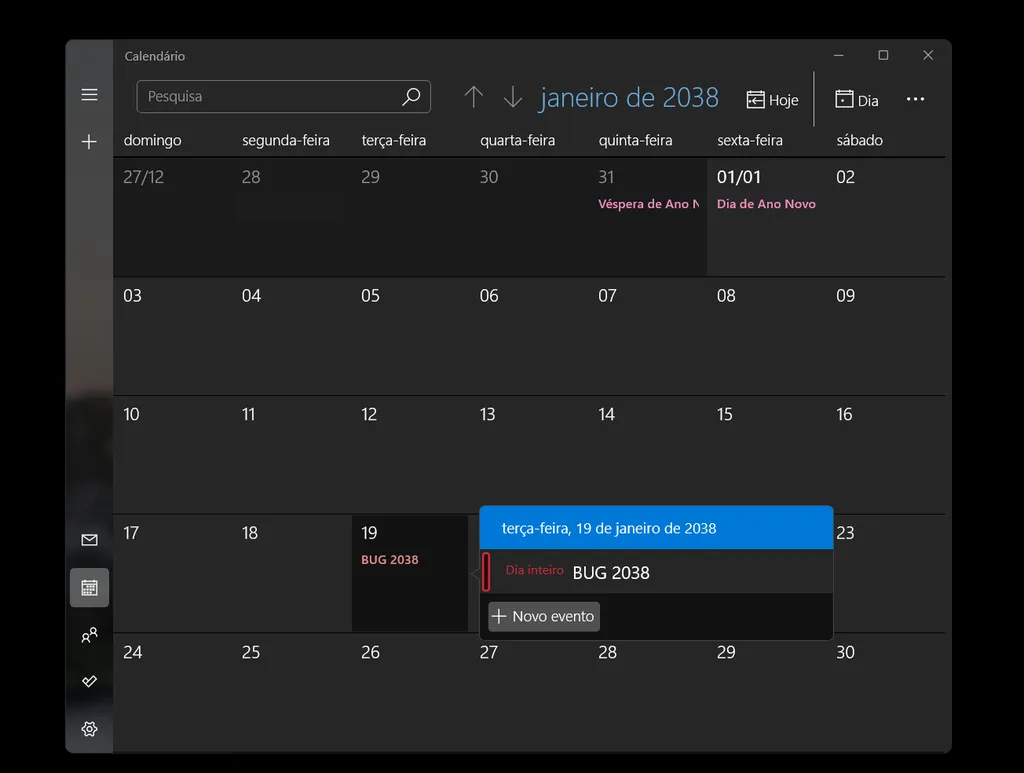Open the Dia de Ano Novo holiday event
This screenshot has height=773, width=1024.
tap(766, 204)
